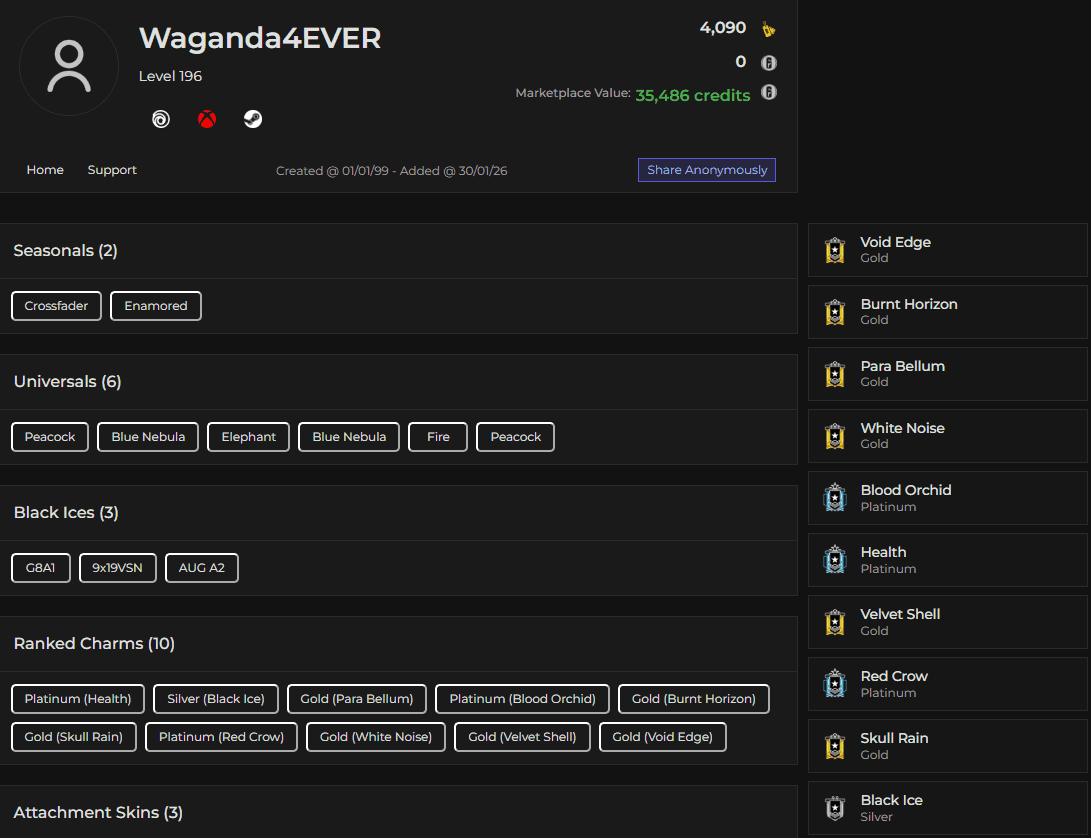Image resolution: width=1091 pixels, height=838 pixels.
Task: Click the Ubisoft platform icon
Action: click(x=160, y=119)
